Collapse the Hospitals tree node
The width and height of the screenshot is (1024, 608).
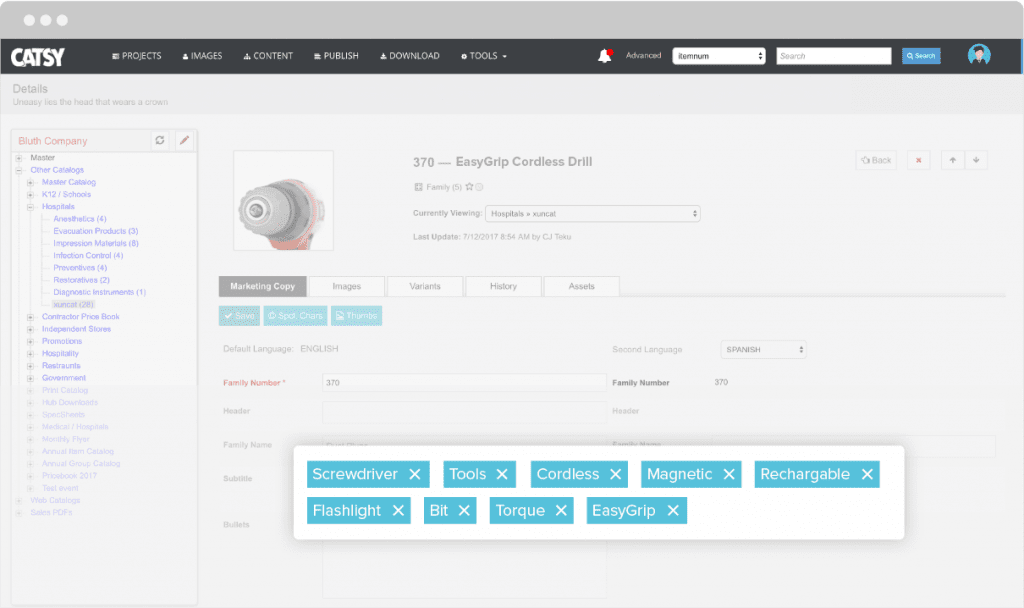click(30, 207)
